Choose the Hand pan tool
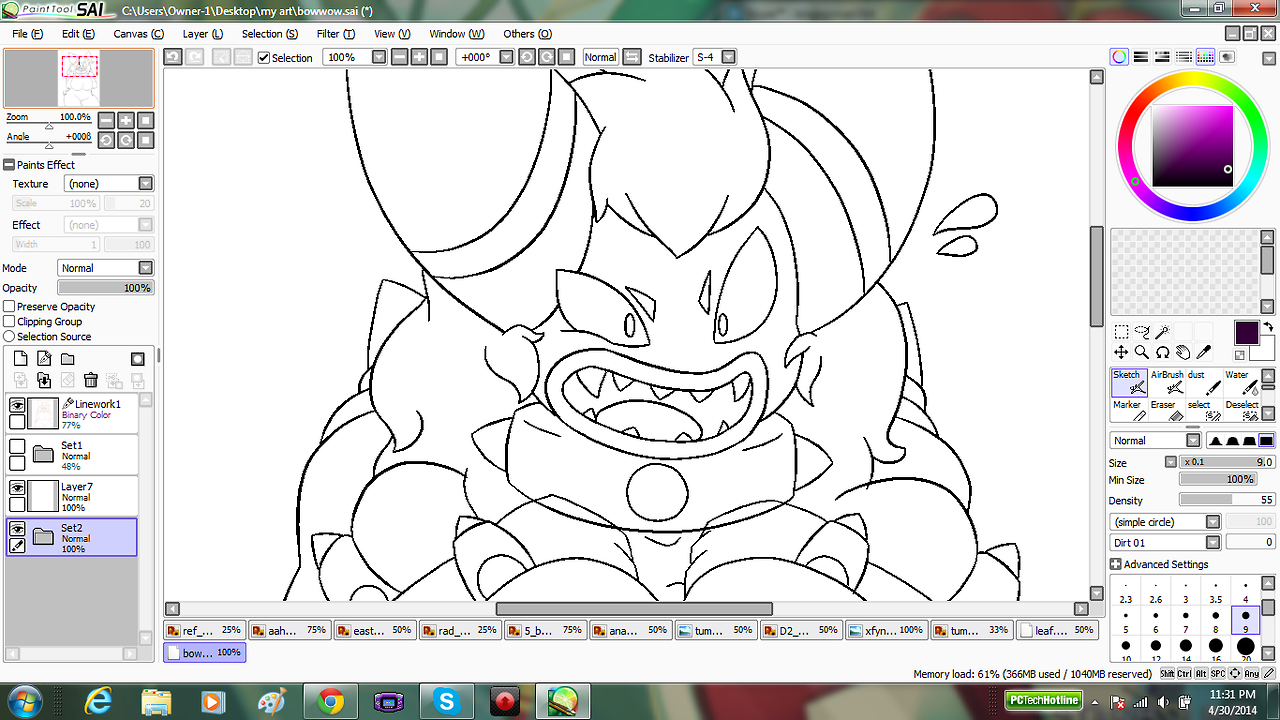Viewport: 1280px width, 720px height. 1183,352
